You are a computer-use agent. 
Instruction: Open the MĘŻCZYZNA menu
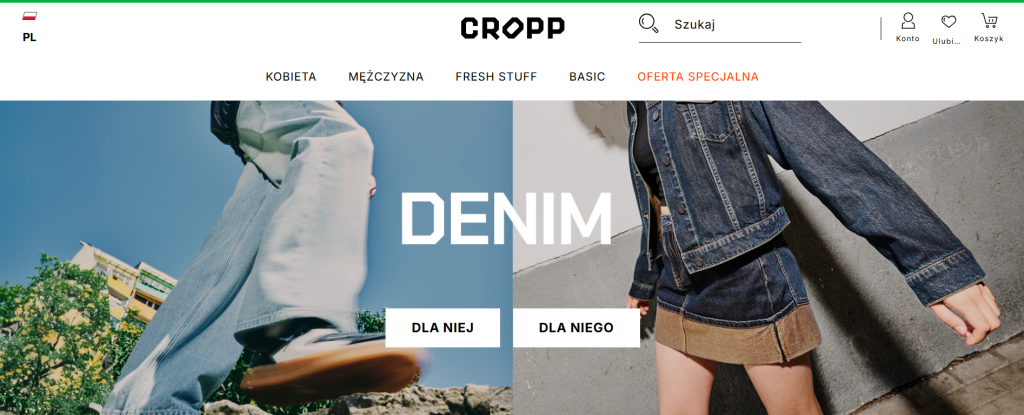(386, 76)
